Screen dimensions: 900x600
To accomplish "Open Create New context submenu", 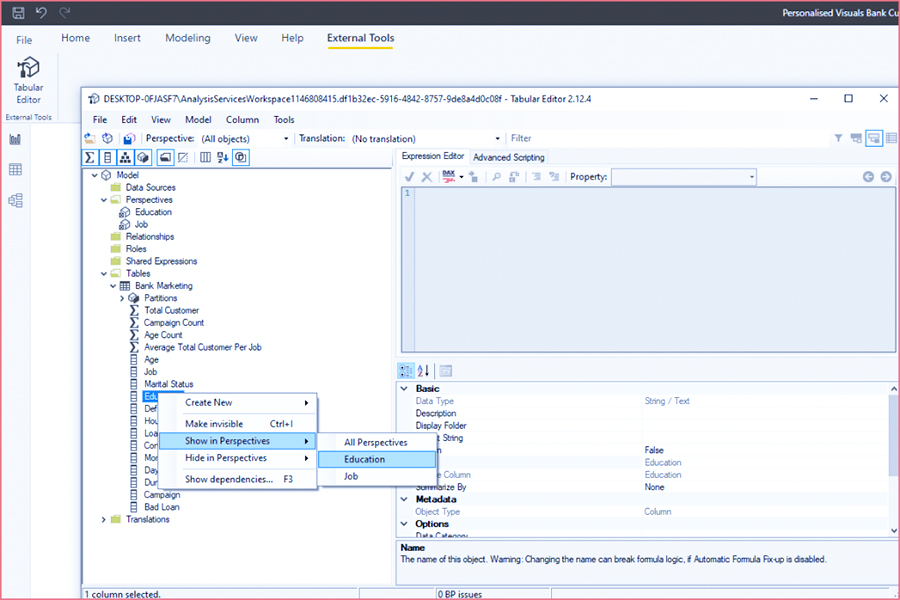I will 237,402.
